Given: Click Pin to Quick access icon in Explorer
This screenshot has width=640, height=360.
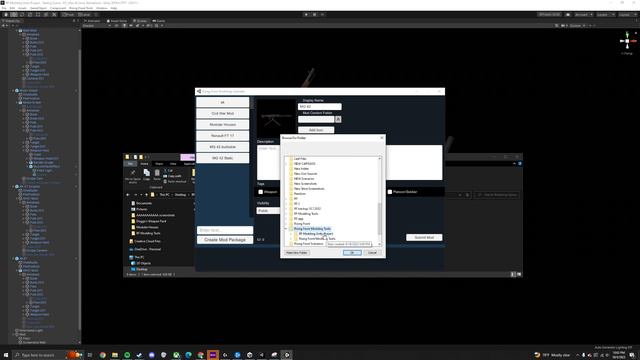Looking at the screenshot, I should 133,176.
